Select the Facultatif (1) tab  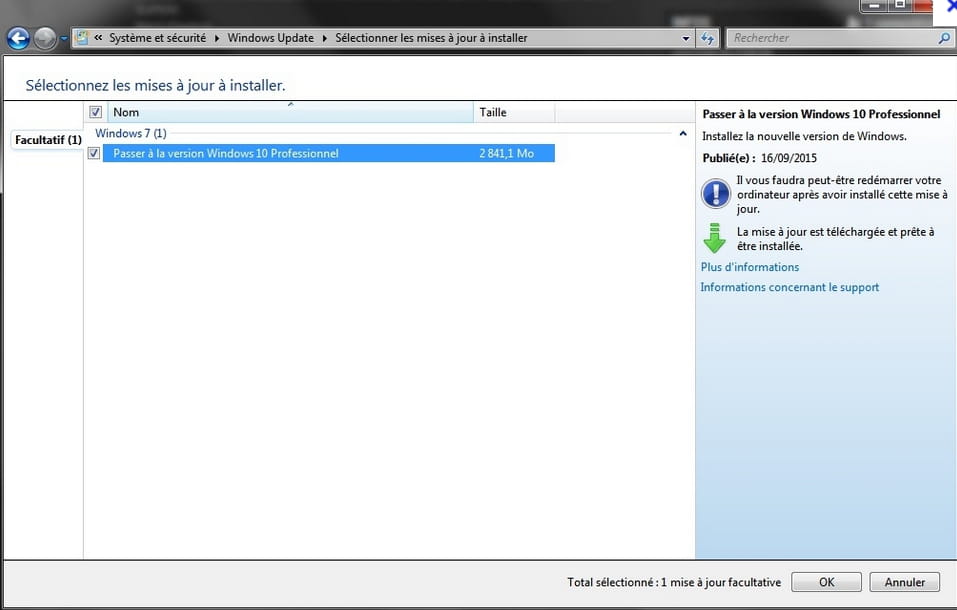click(48, 140)
